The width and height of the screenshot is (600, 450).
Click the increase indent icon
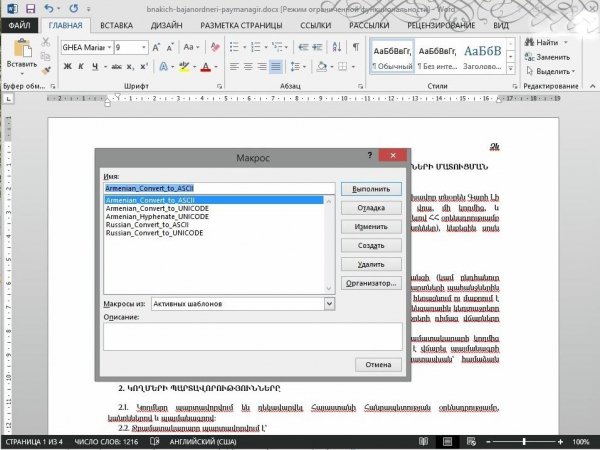(317, 47)
